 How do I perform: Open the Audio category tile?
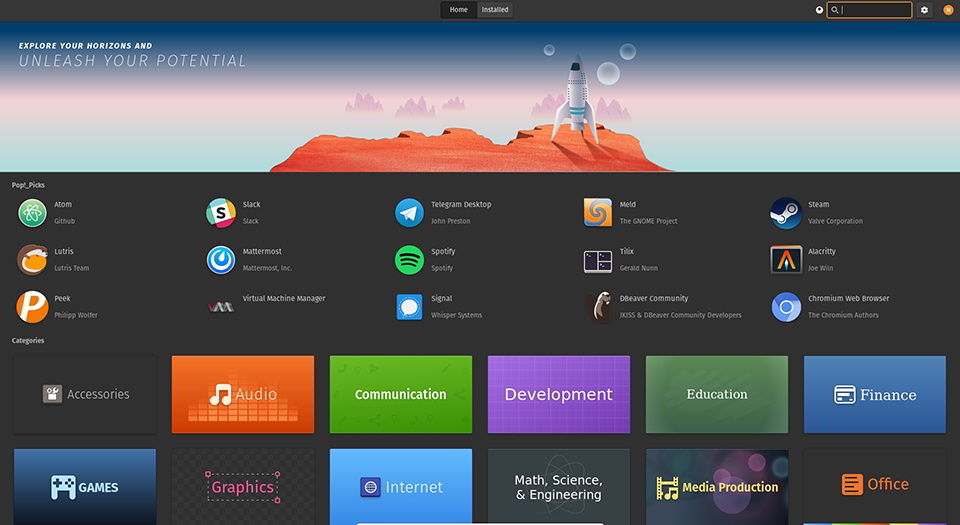243,394
